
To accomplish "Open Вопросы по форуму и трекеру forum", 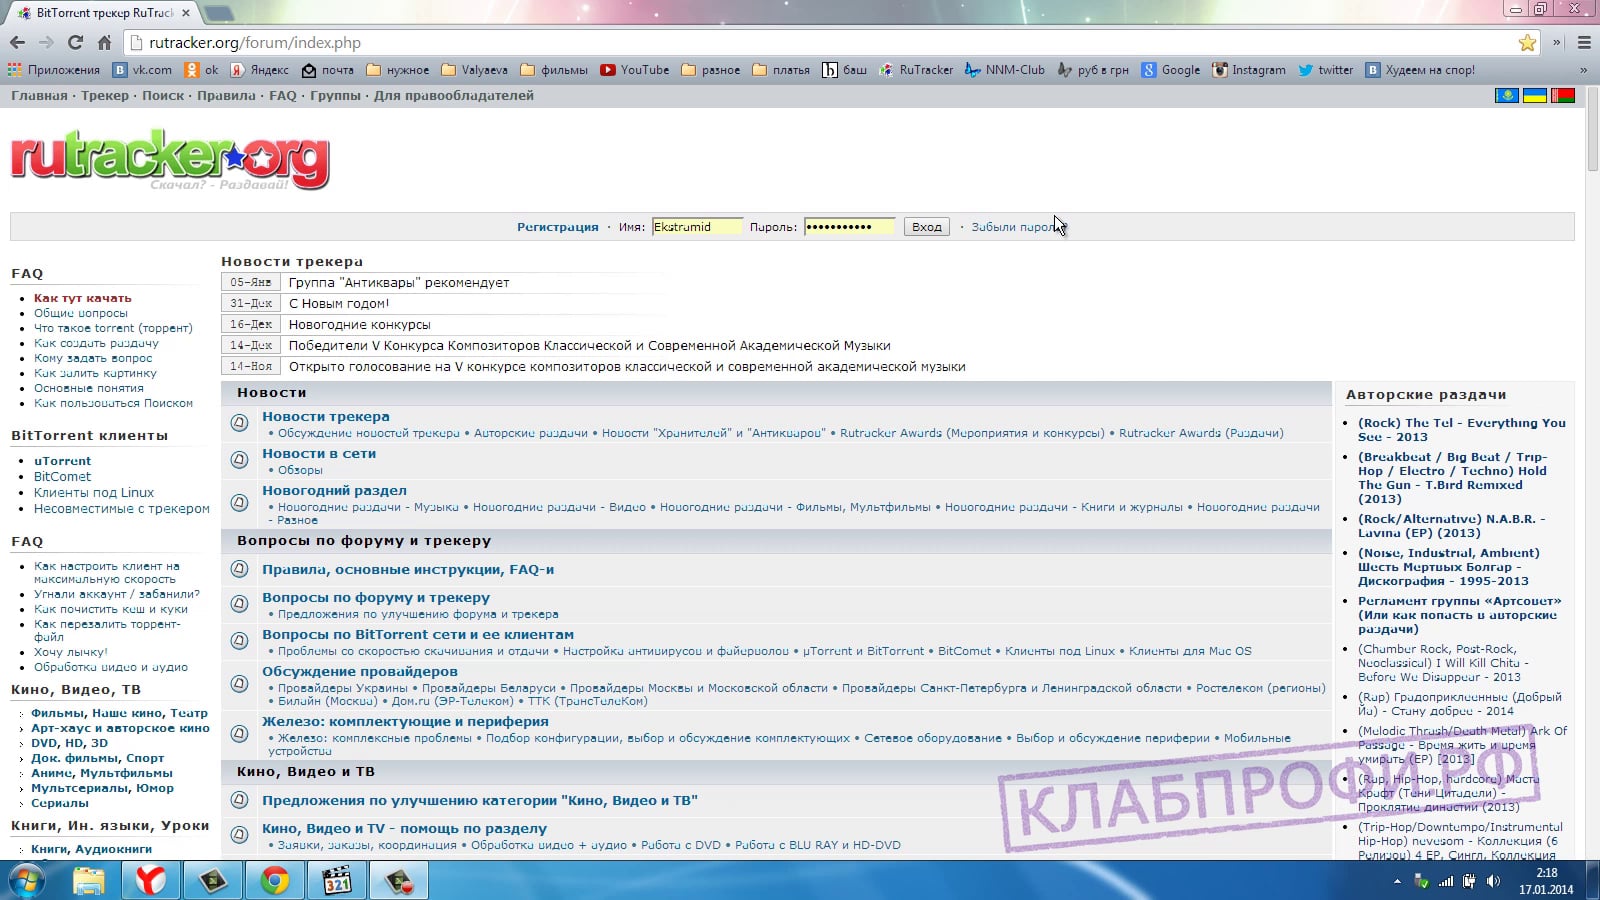I will point(376,597).
